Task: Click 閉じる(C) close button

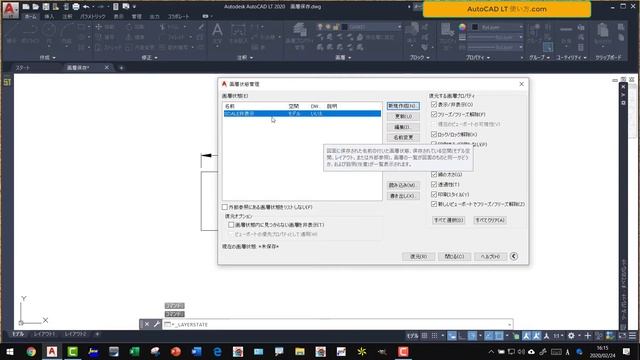Action: pyautogui.click(x=454, y=256)
